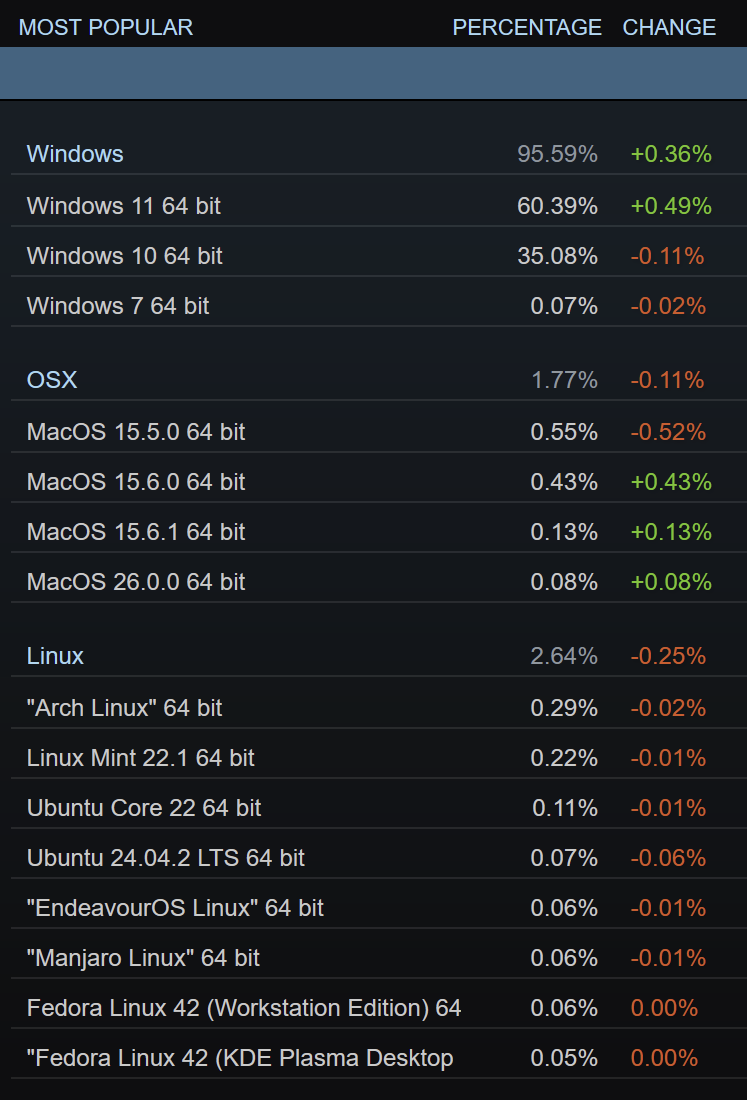Click the PERCENTAGE column header
The height and width of the screenshot is (1100, 747).
tap(527, 27)
